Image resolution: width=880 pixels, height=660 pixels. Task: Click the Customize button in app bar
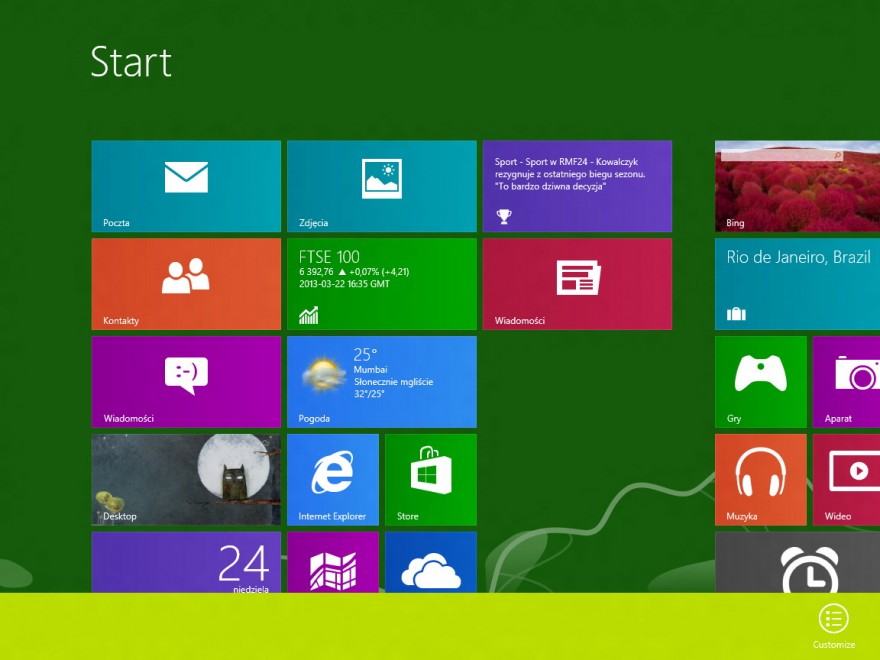pyautogui.click(x=833, y=626)
